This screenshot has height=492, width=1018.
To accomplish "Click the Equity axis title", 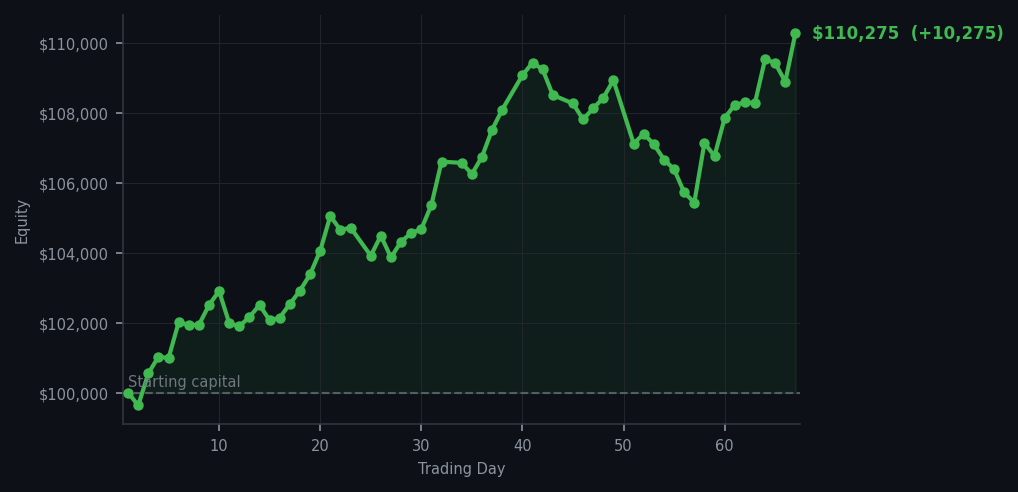I will [x=22, y=222].
